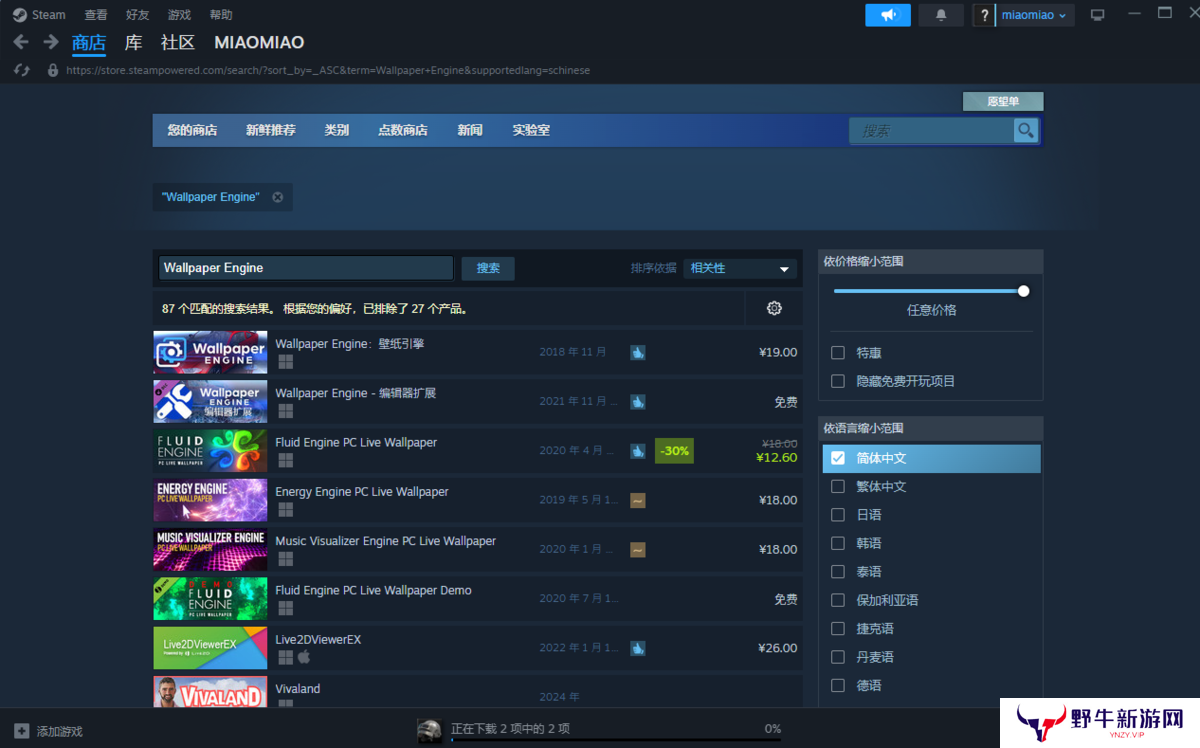Screen dimensions: 1200x748
Task: Open the 类别 store menu
Action: pyautogui.click(x=337, y=130)
